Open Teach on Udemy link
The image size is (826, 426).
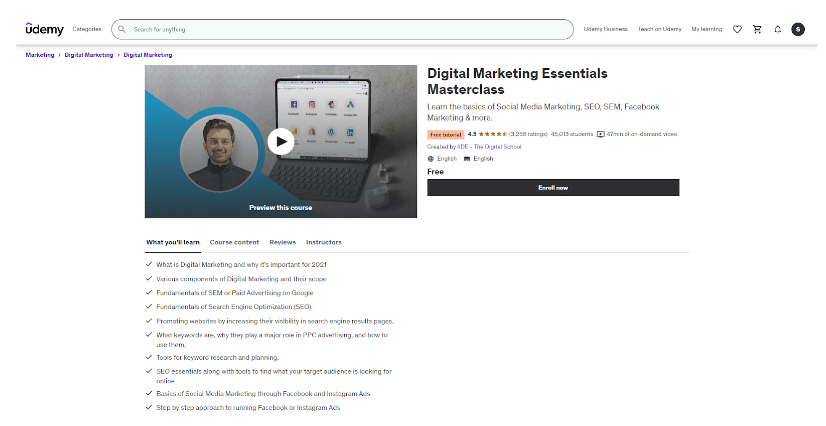[x=660, y=29]
